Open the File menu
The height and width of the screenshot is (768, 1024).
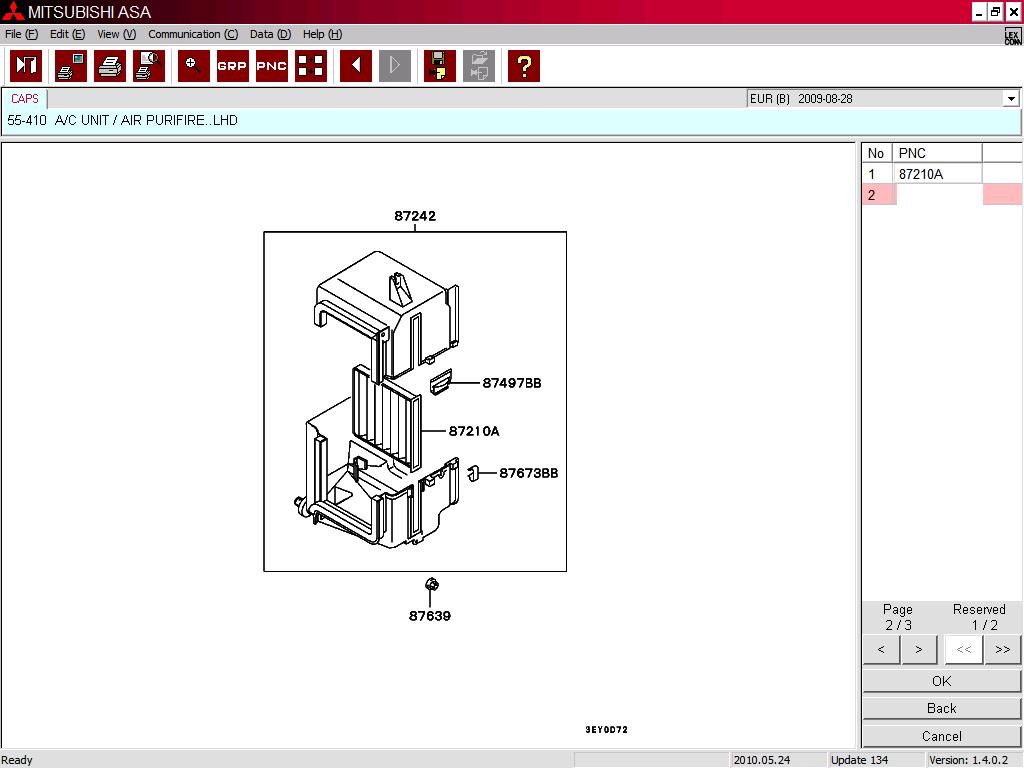point(20,34)
